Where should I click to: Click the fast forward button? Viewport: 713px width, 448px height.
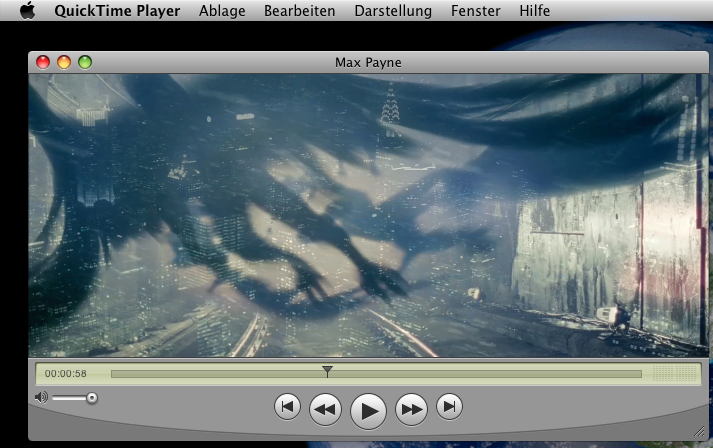(411, 408)
